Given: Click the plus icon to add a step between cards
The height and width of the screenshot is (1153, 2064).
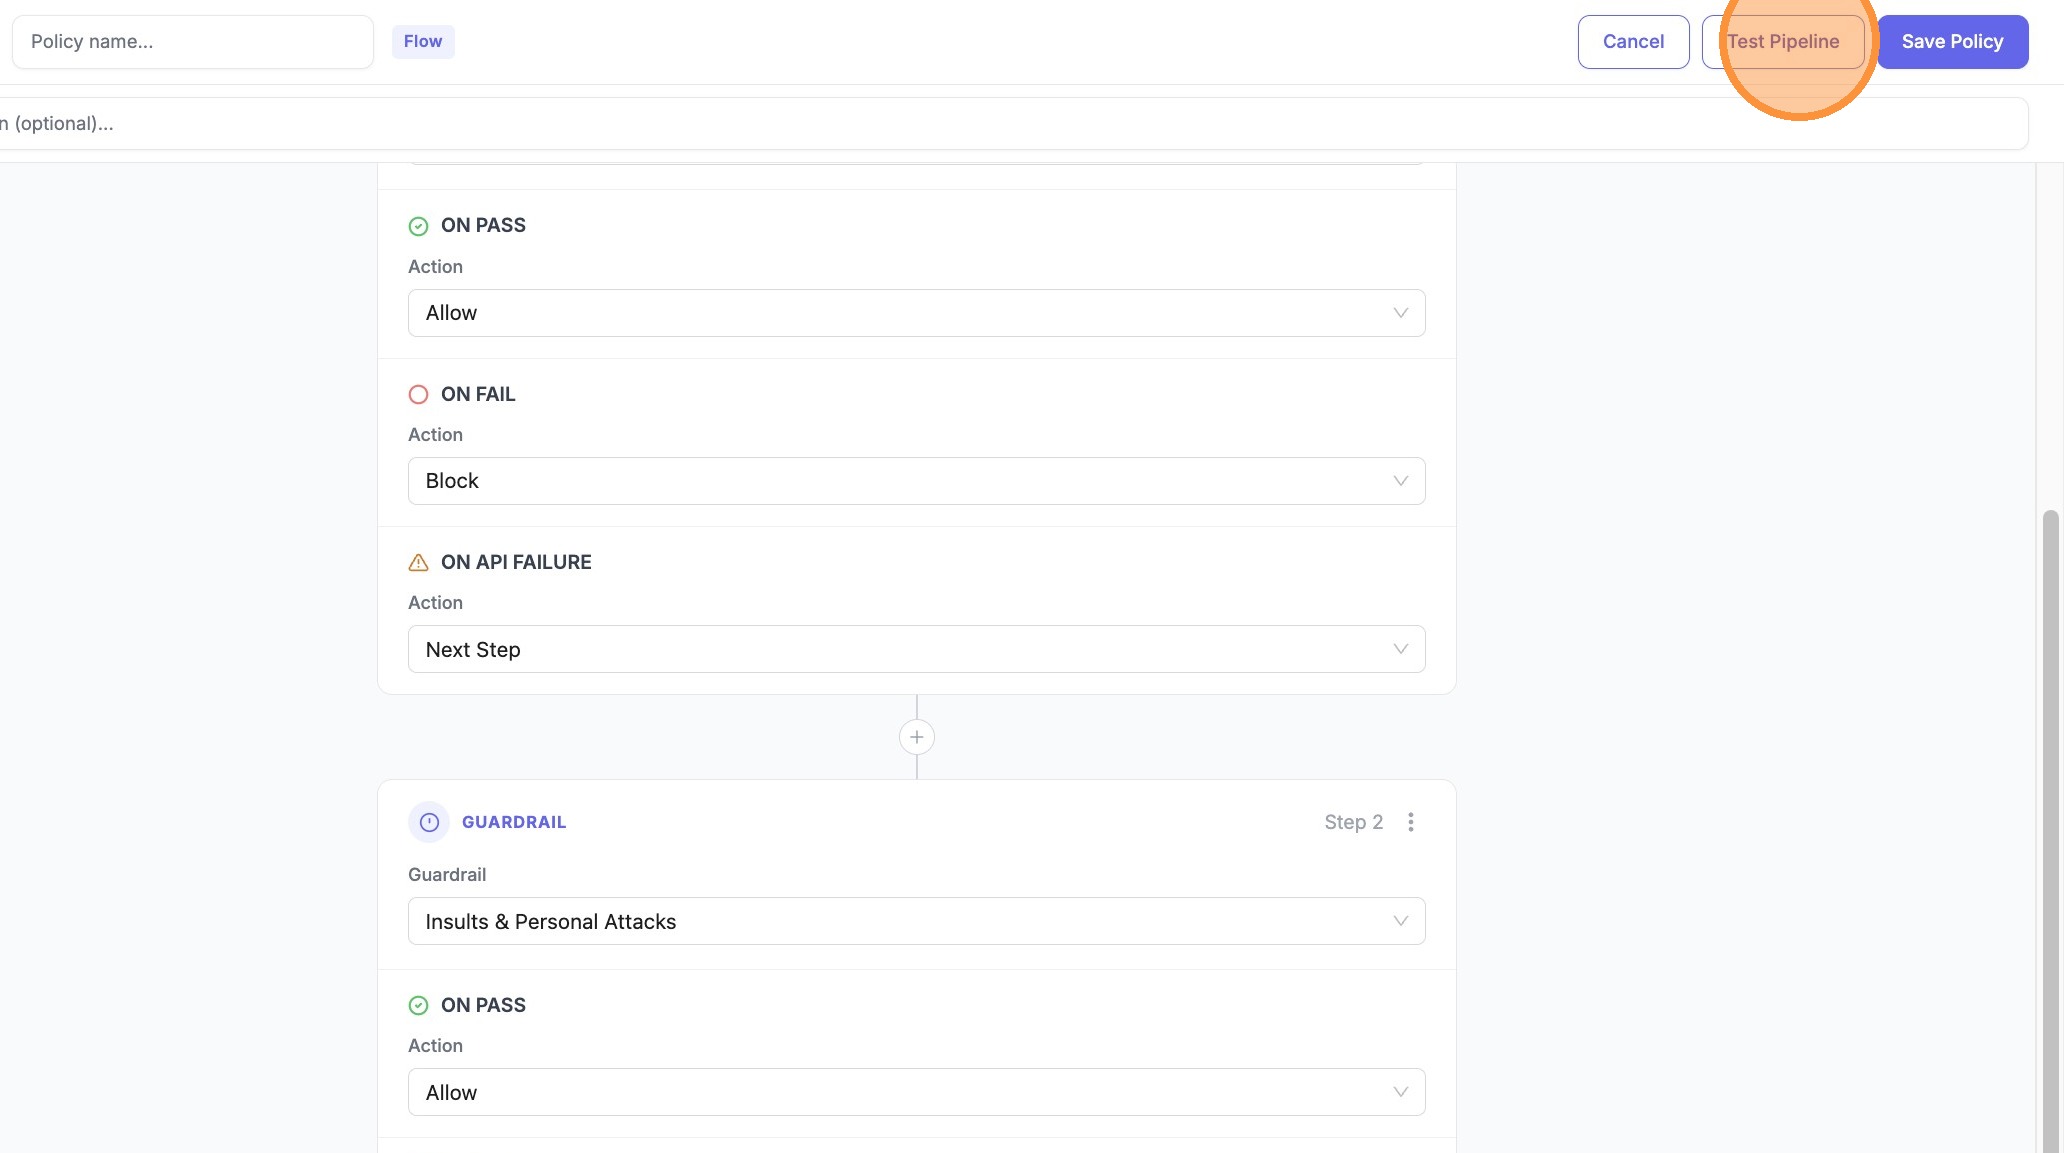Looking at the screenshot, I should pyautogui.click(x=916, y=737).
